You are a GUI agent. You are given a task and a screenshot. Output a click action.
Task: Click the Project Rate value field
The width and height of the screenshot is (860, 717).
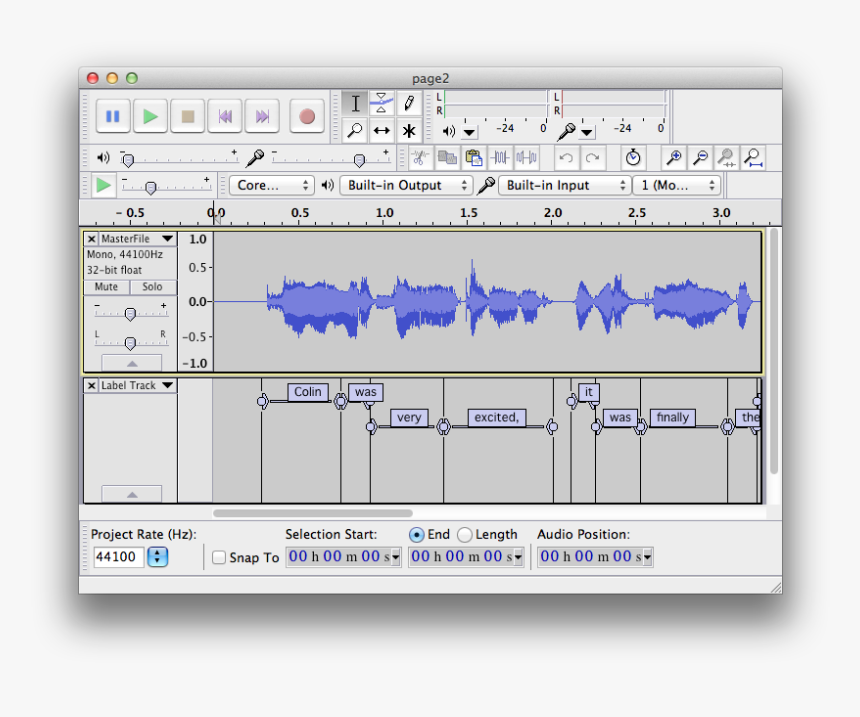tap(118, 557)
